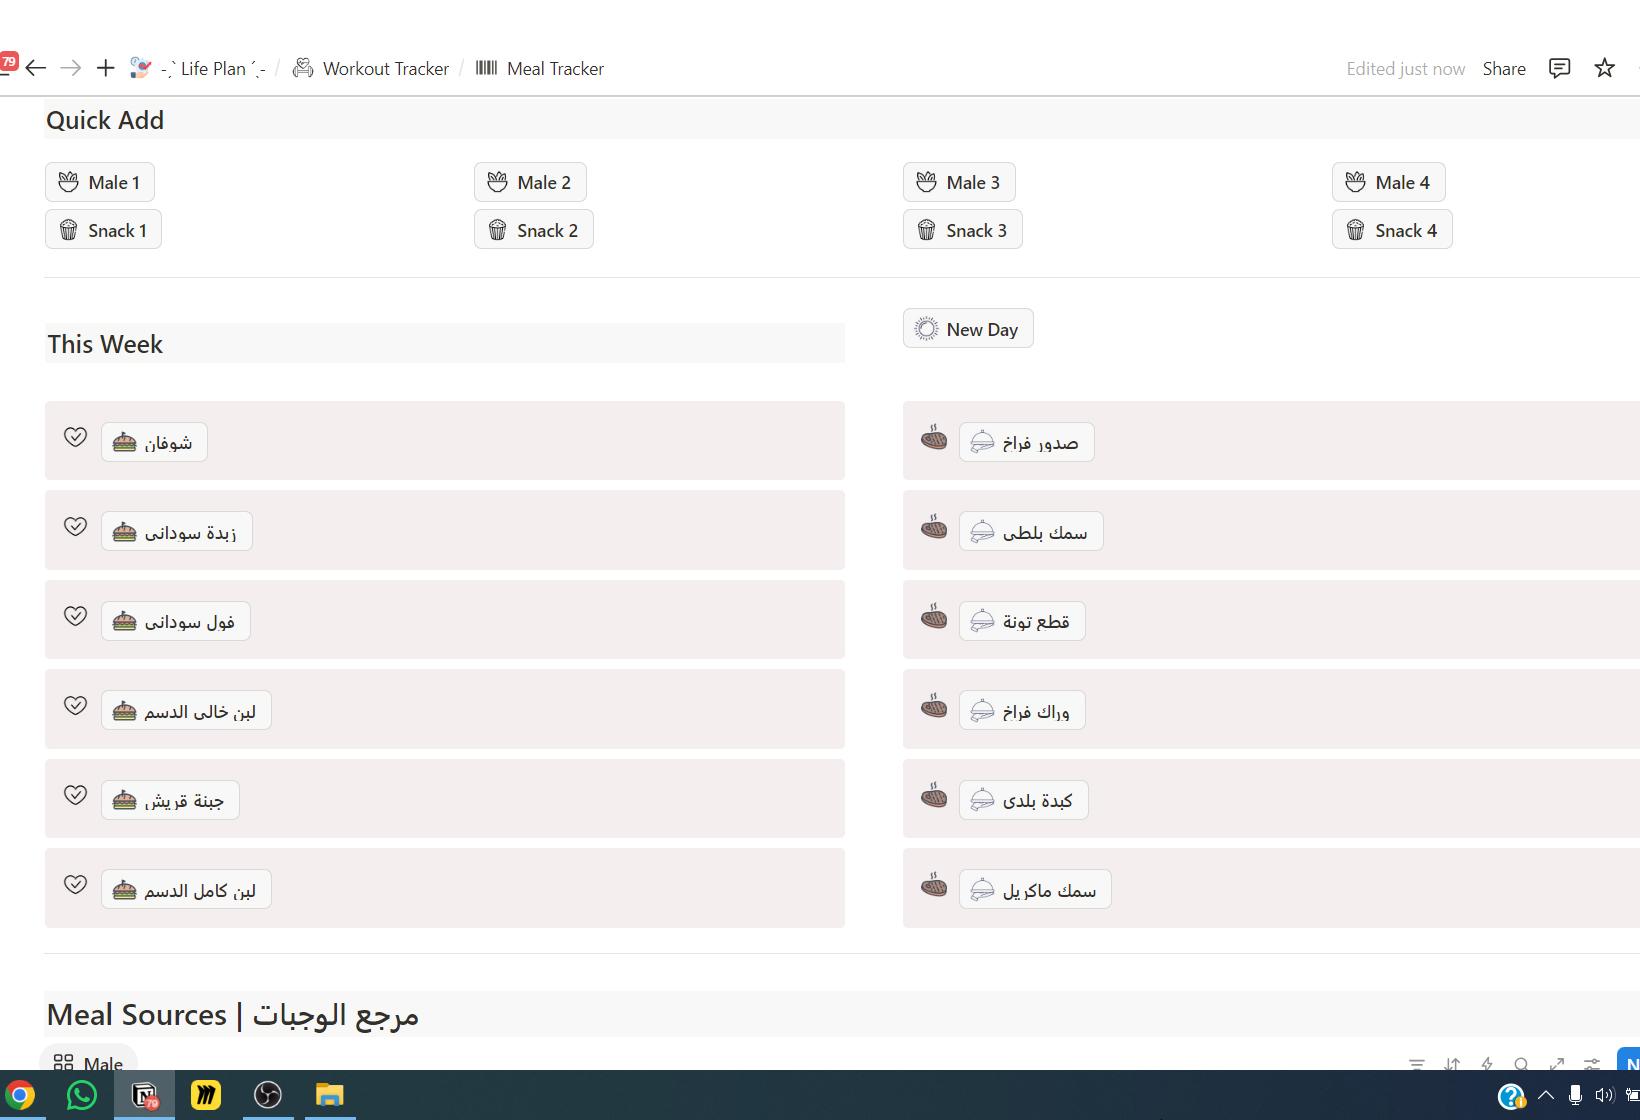The width and height of the screenshot is (1640, 1120).
Task: Quick add Male 3 meal
Action: [958, 182]
